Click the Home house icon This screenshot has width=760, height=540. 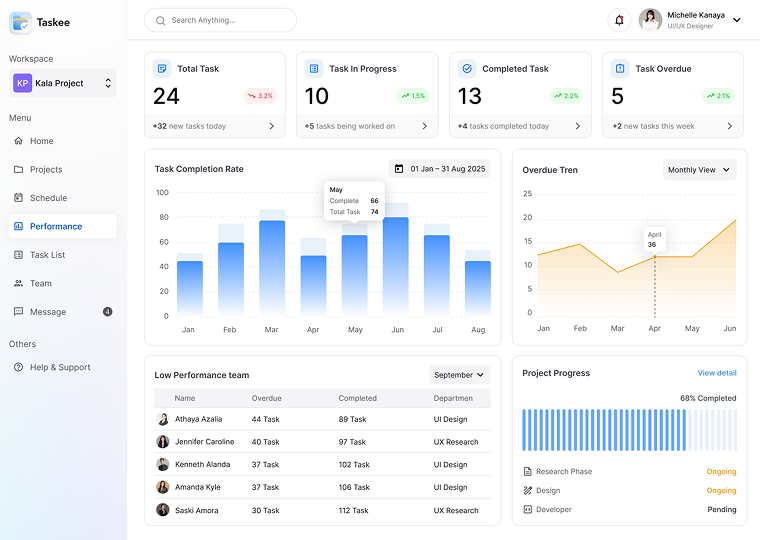[18, 141]
